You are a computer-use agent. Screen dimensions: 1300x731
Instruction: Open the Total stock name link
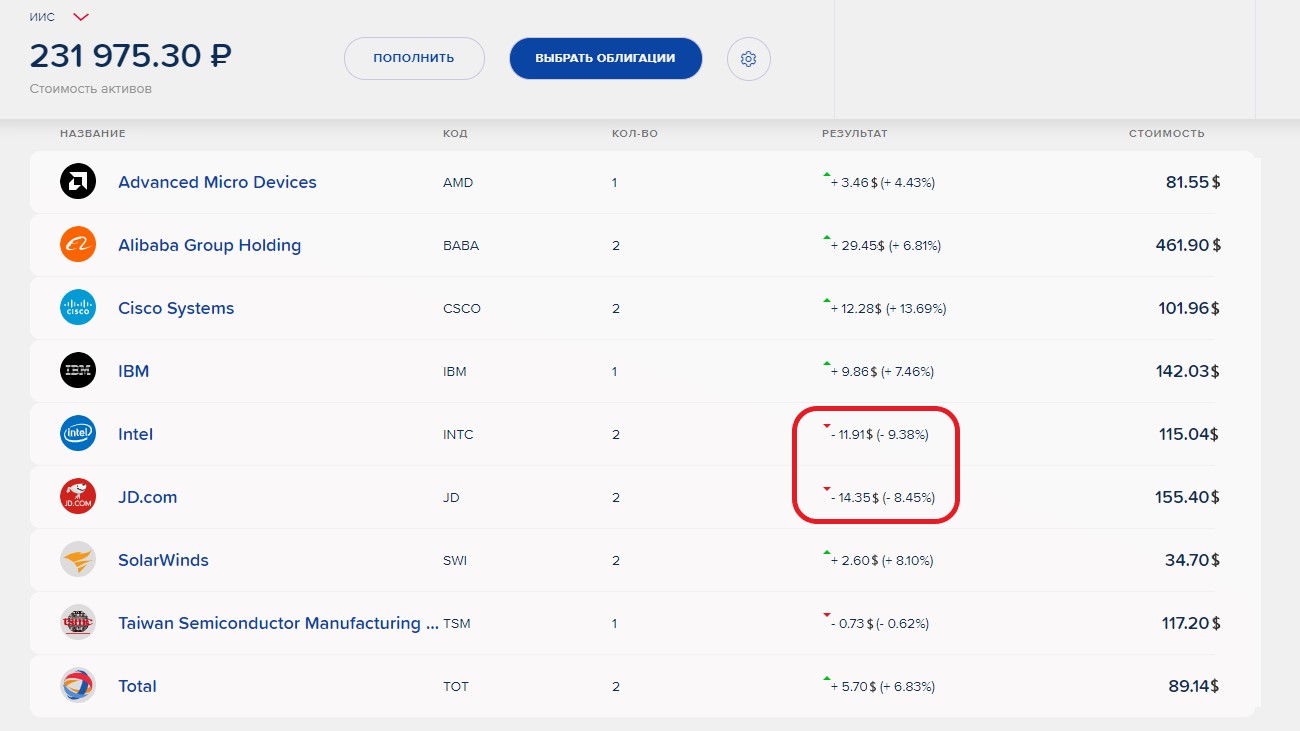137,686
